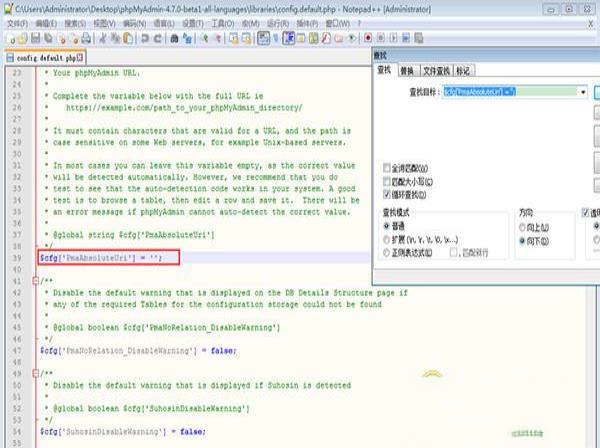Collapse the comment block at line 41
Viewport: 600px width, 448px height.
36,281
